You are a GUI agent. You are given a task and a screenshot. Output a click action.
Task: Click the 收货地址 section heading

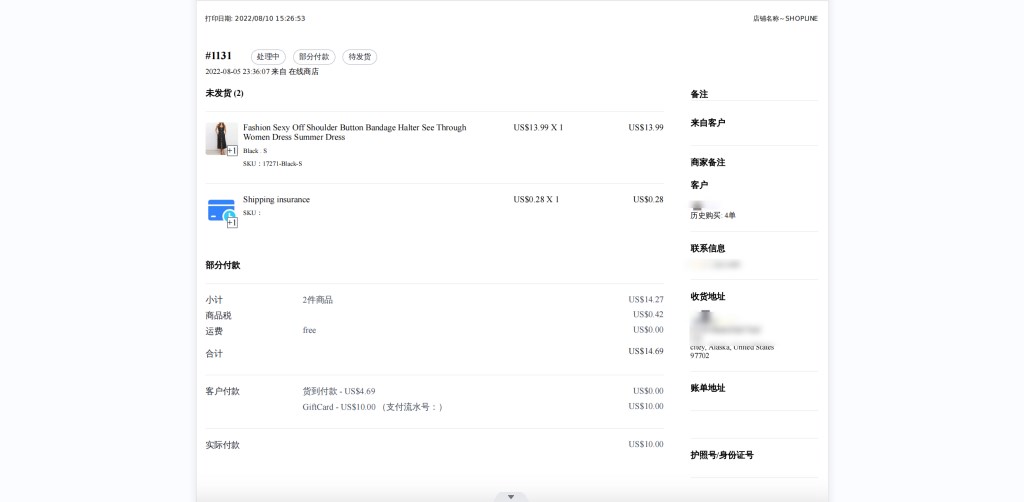click(x=707, y=296)
